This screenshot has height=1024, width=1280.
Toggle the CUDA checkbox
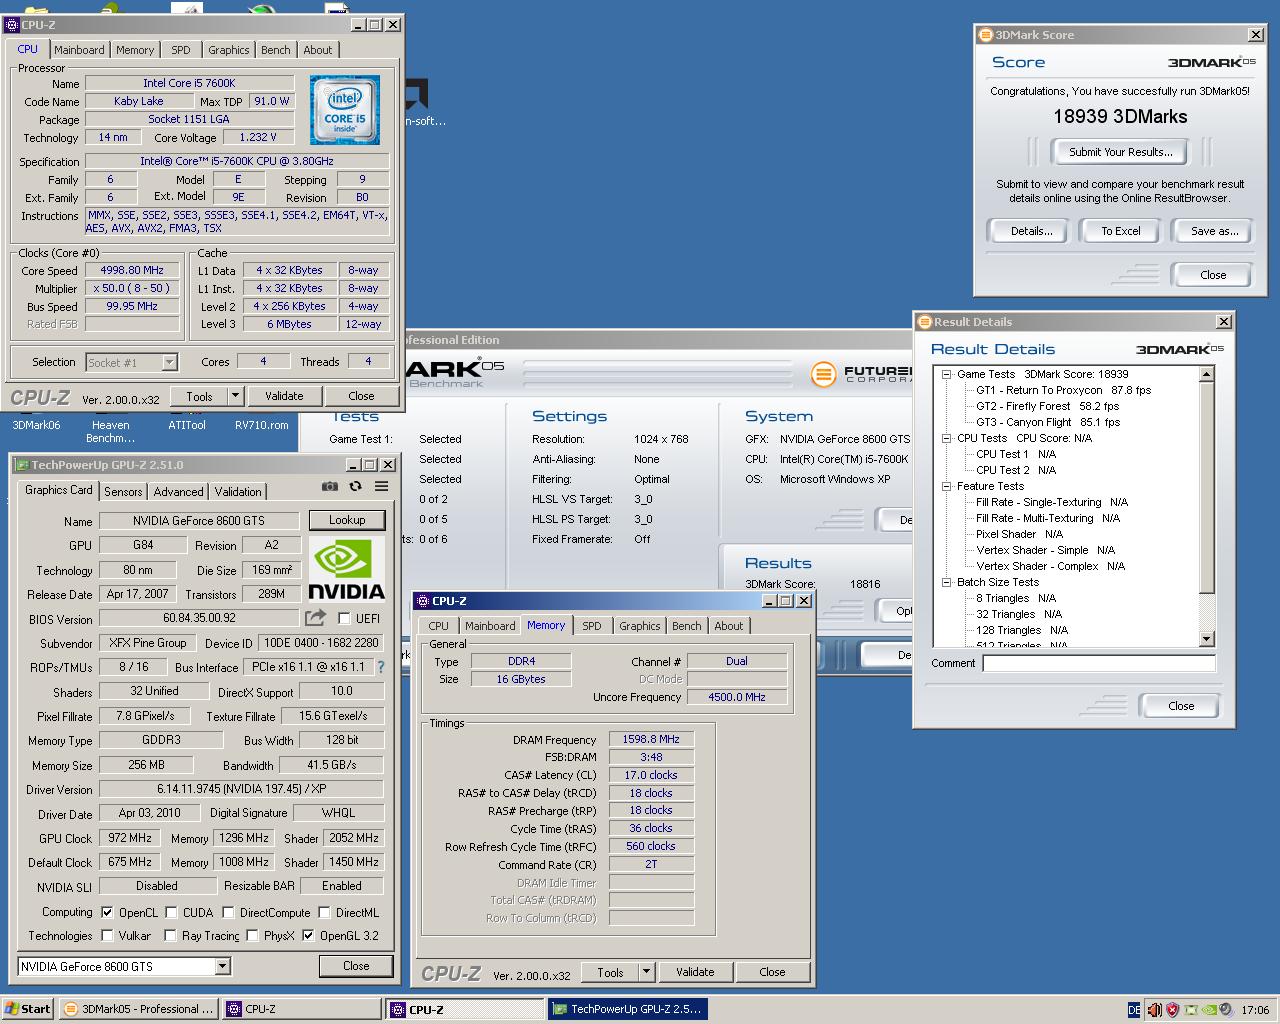point(172,912)
